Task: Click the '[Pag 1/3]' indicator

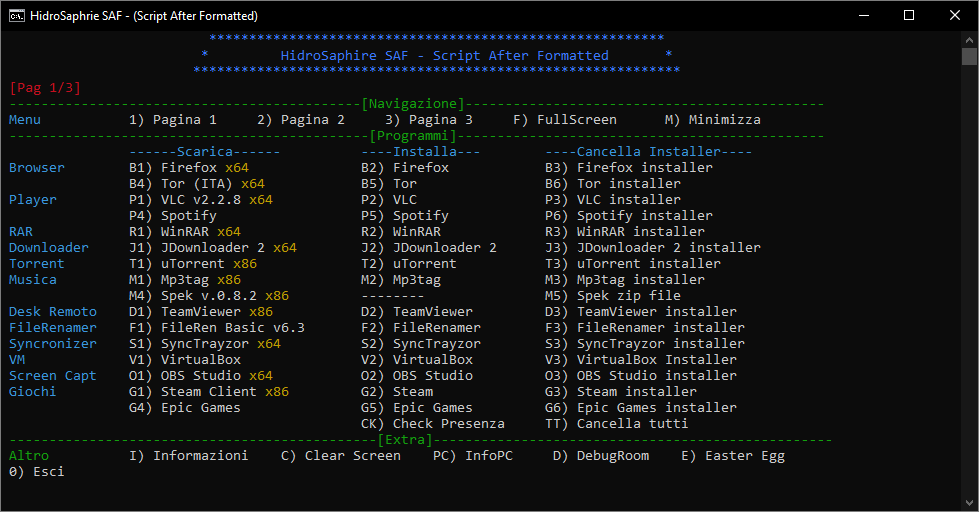Action: click(x=45, y=88)
